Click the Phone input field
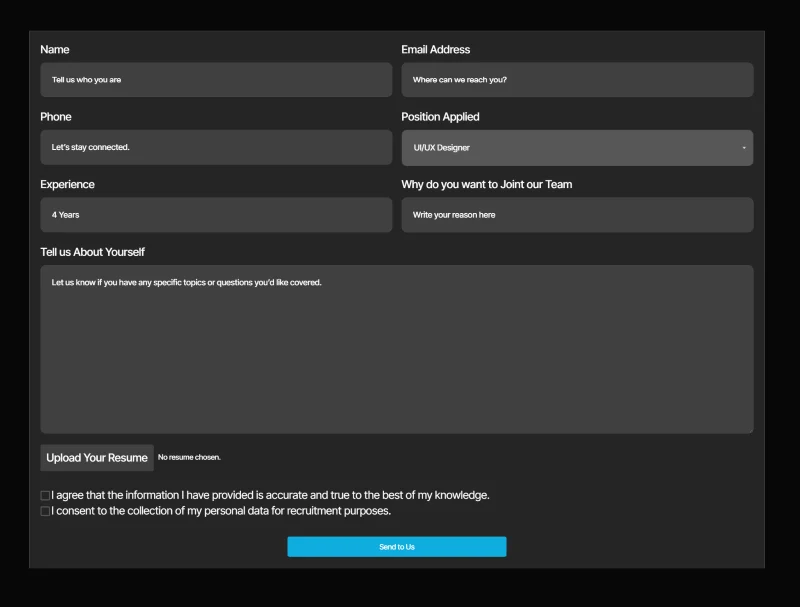This screenshot has height=607, width=800. [216, 147]
